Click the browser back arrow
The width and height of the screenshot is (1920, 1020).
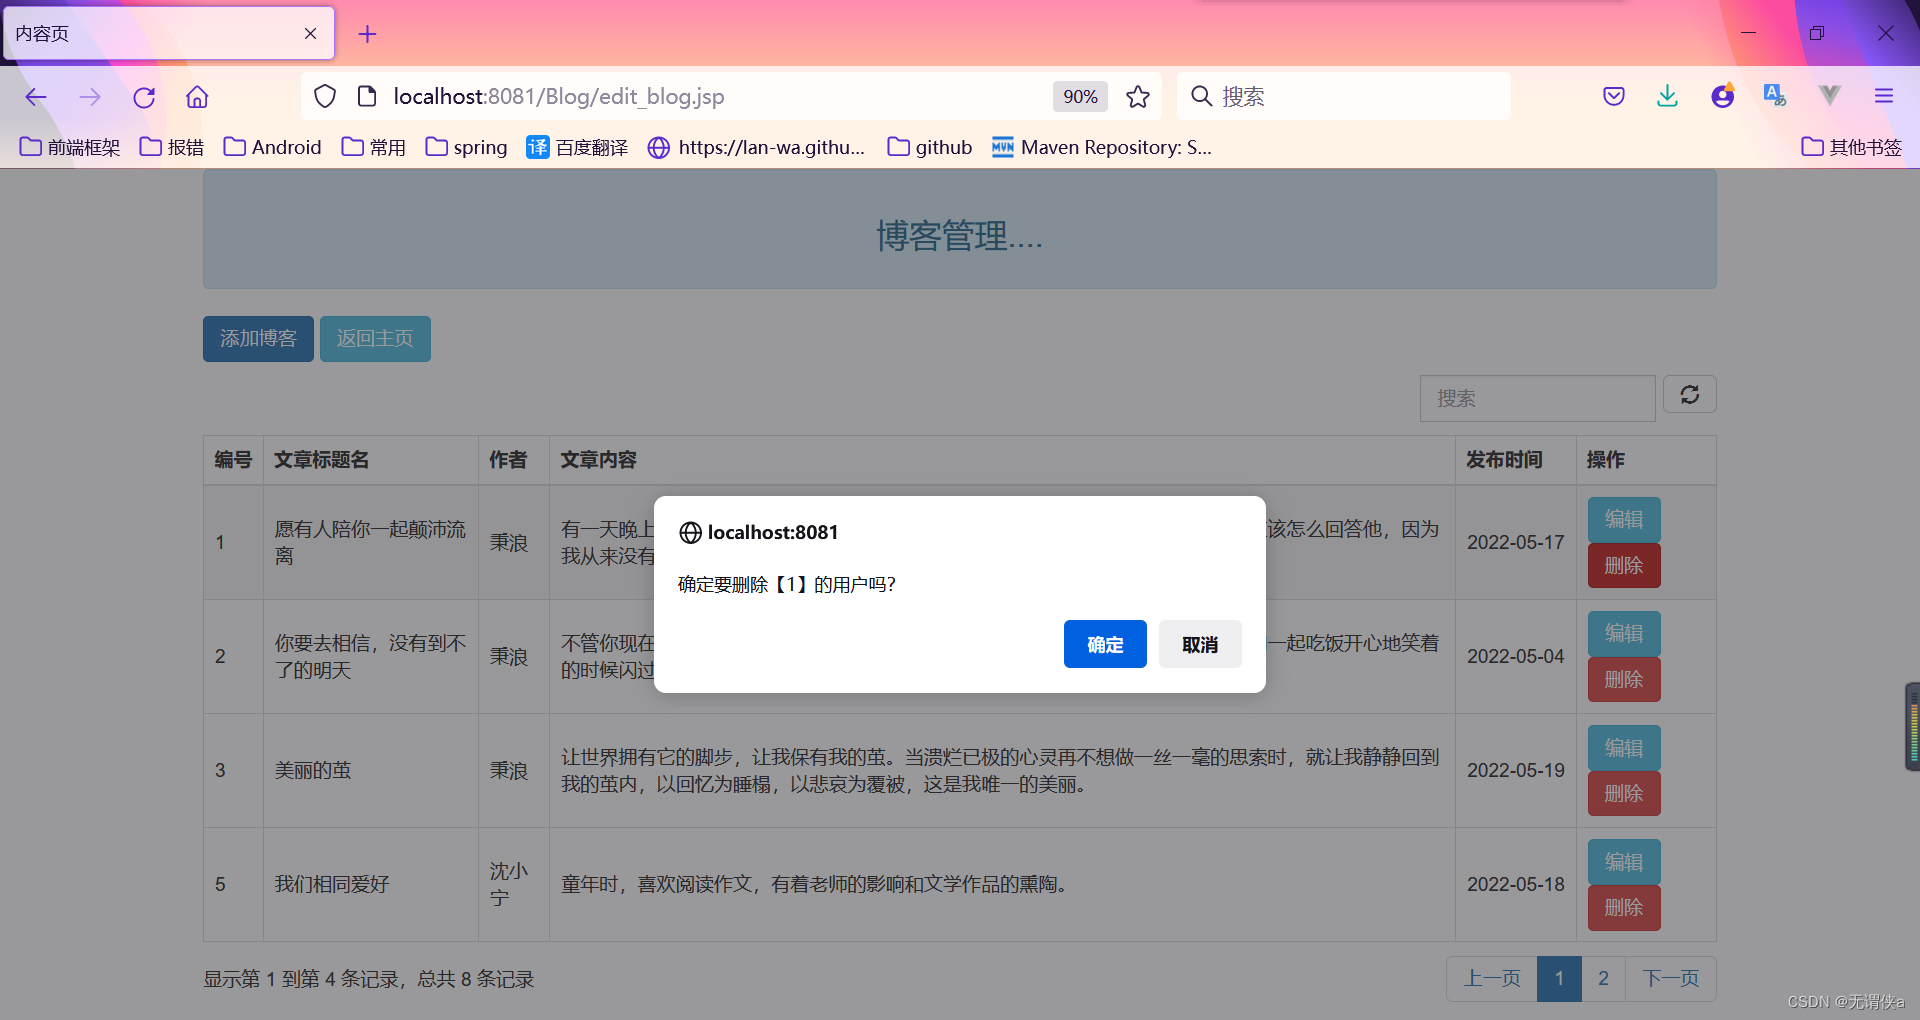[36, 97]
